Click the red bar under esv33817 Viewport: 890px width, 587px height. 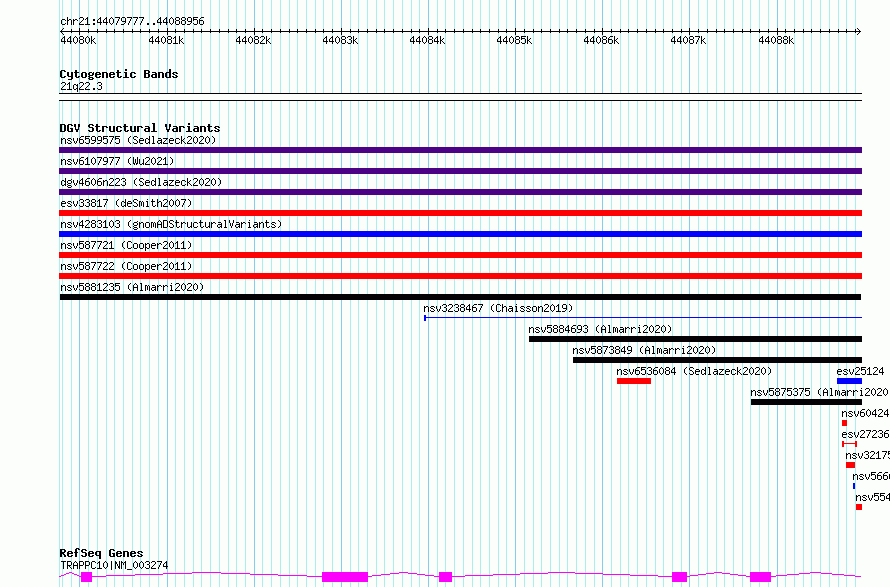[460, 213]
